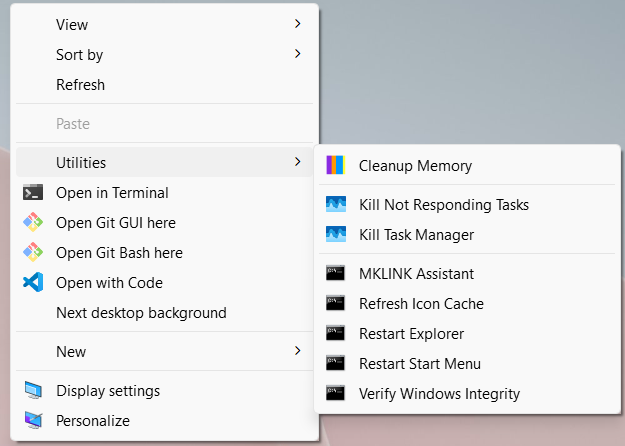Click the VS Code icon beside Open with Code
625x446 pixels.
coord(33,282)
